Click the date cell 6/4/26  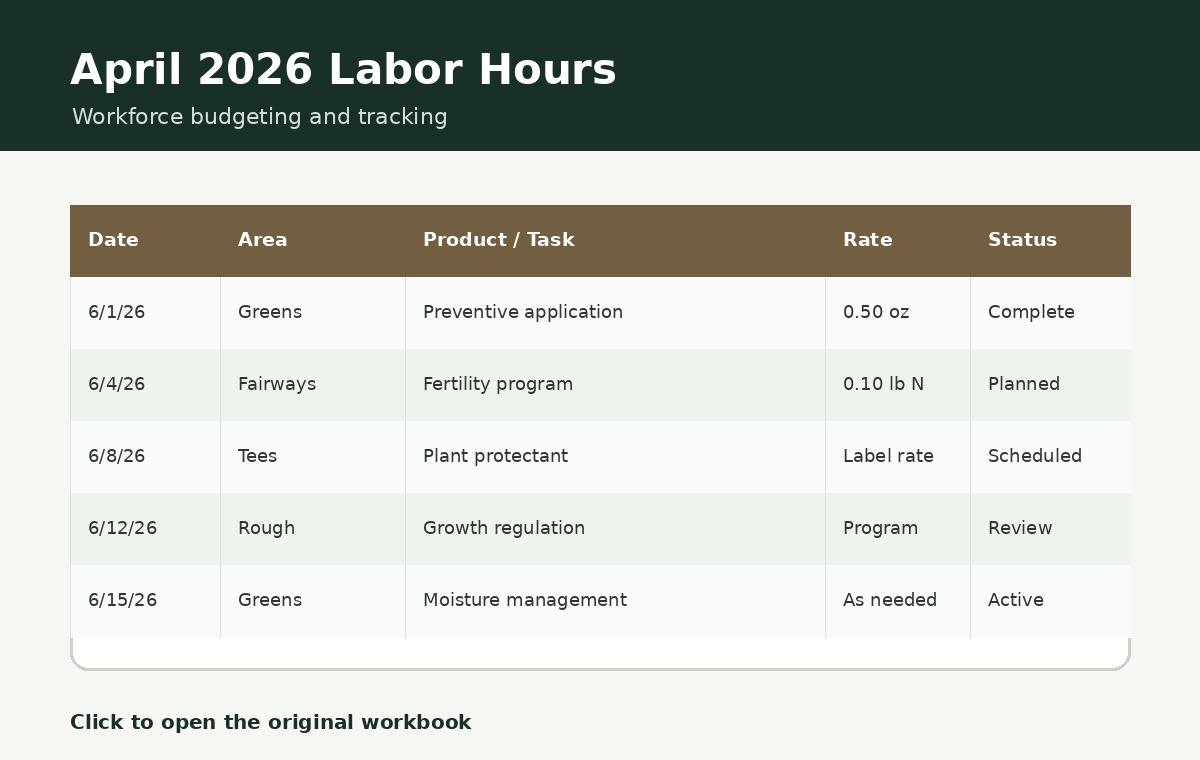coord(145,384)
